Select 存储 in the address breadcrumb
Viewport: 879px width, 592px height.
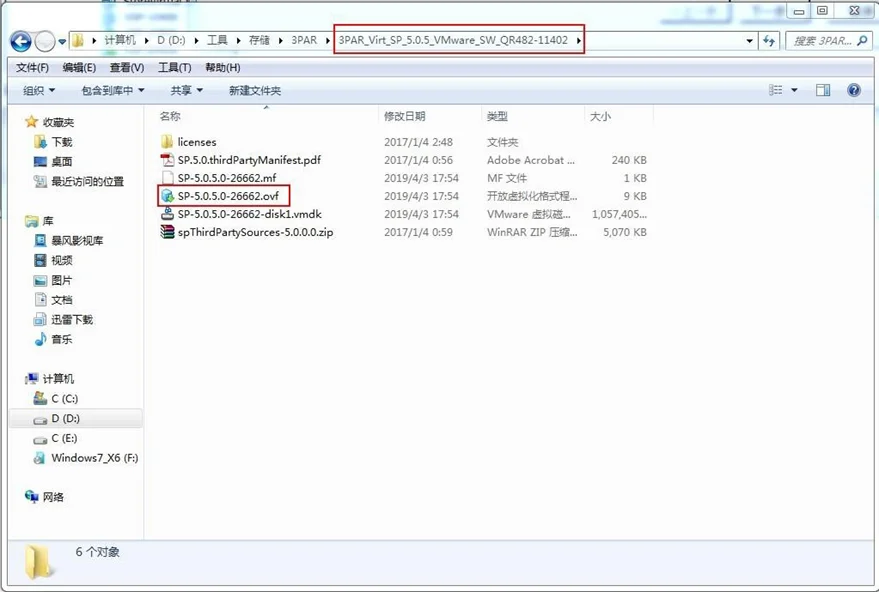point(260,40)
